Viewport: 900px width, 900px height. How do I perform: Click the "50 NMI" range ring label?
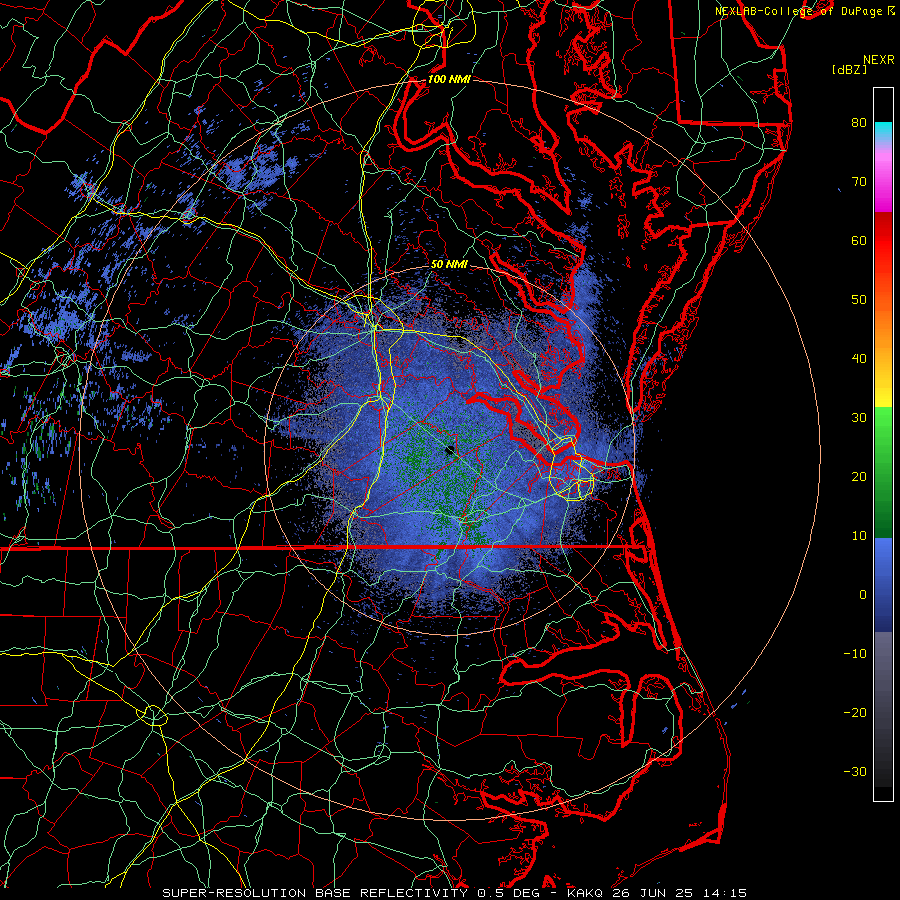pos(449,264)
